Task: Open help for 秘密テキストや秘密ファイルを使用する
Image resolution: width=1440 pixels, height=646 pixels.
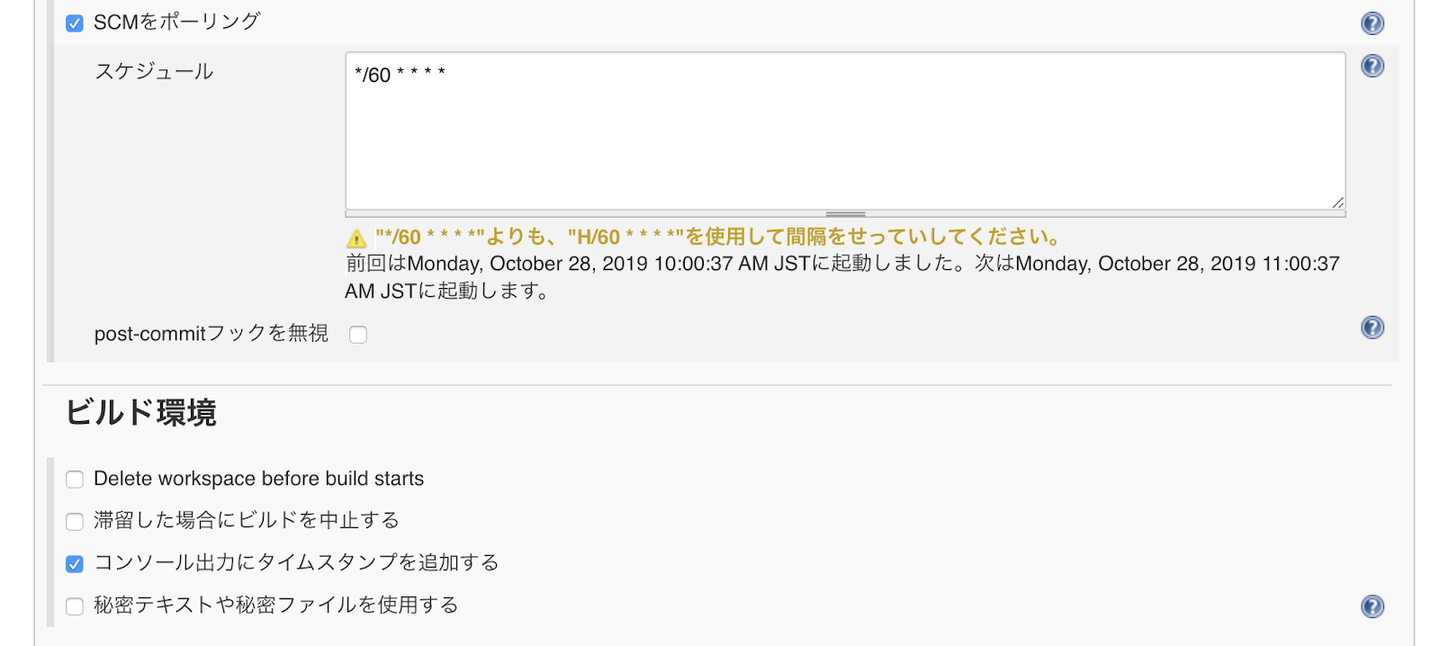Action: click(x=1372, y=606)
